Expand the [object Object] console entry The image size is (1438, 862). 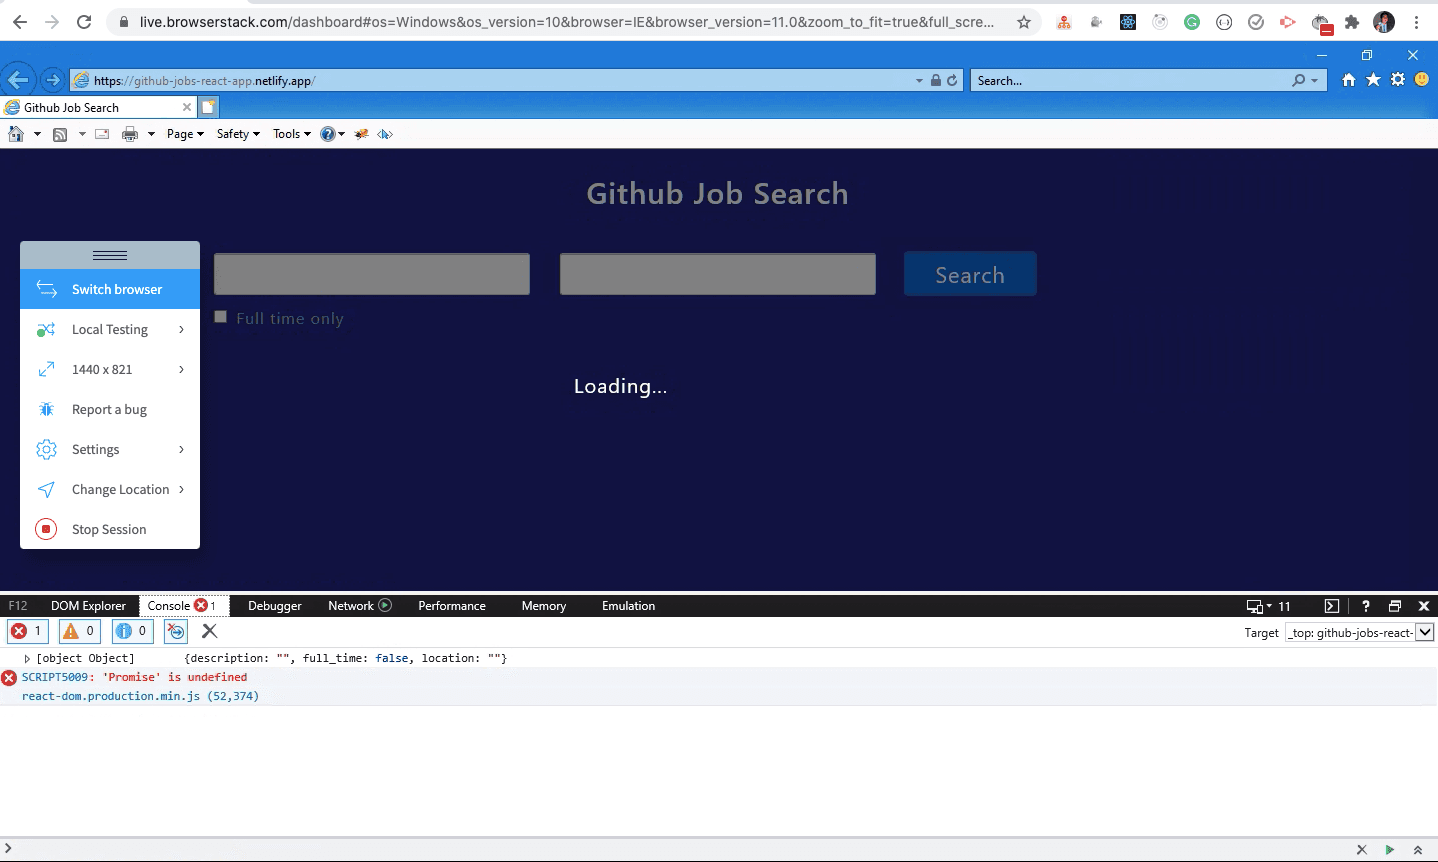(x=27, y=658)
